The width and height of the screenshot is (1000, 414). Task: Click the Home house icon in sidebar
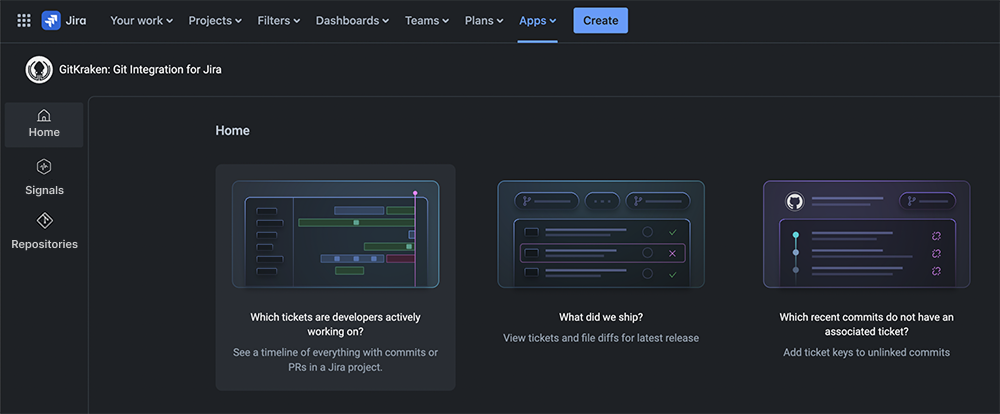(x=43, y=115)
